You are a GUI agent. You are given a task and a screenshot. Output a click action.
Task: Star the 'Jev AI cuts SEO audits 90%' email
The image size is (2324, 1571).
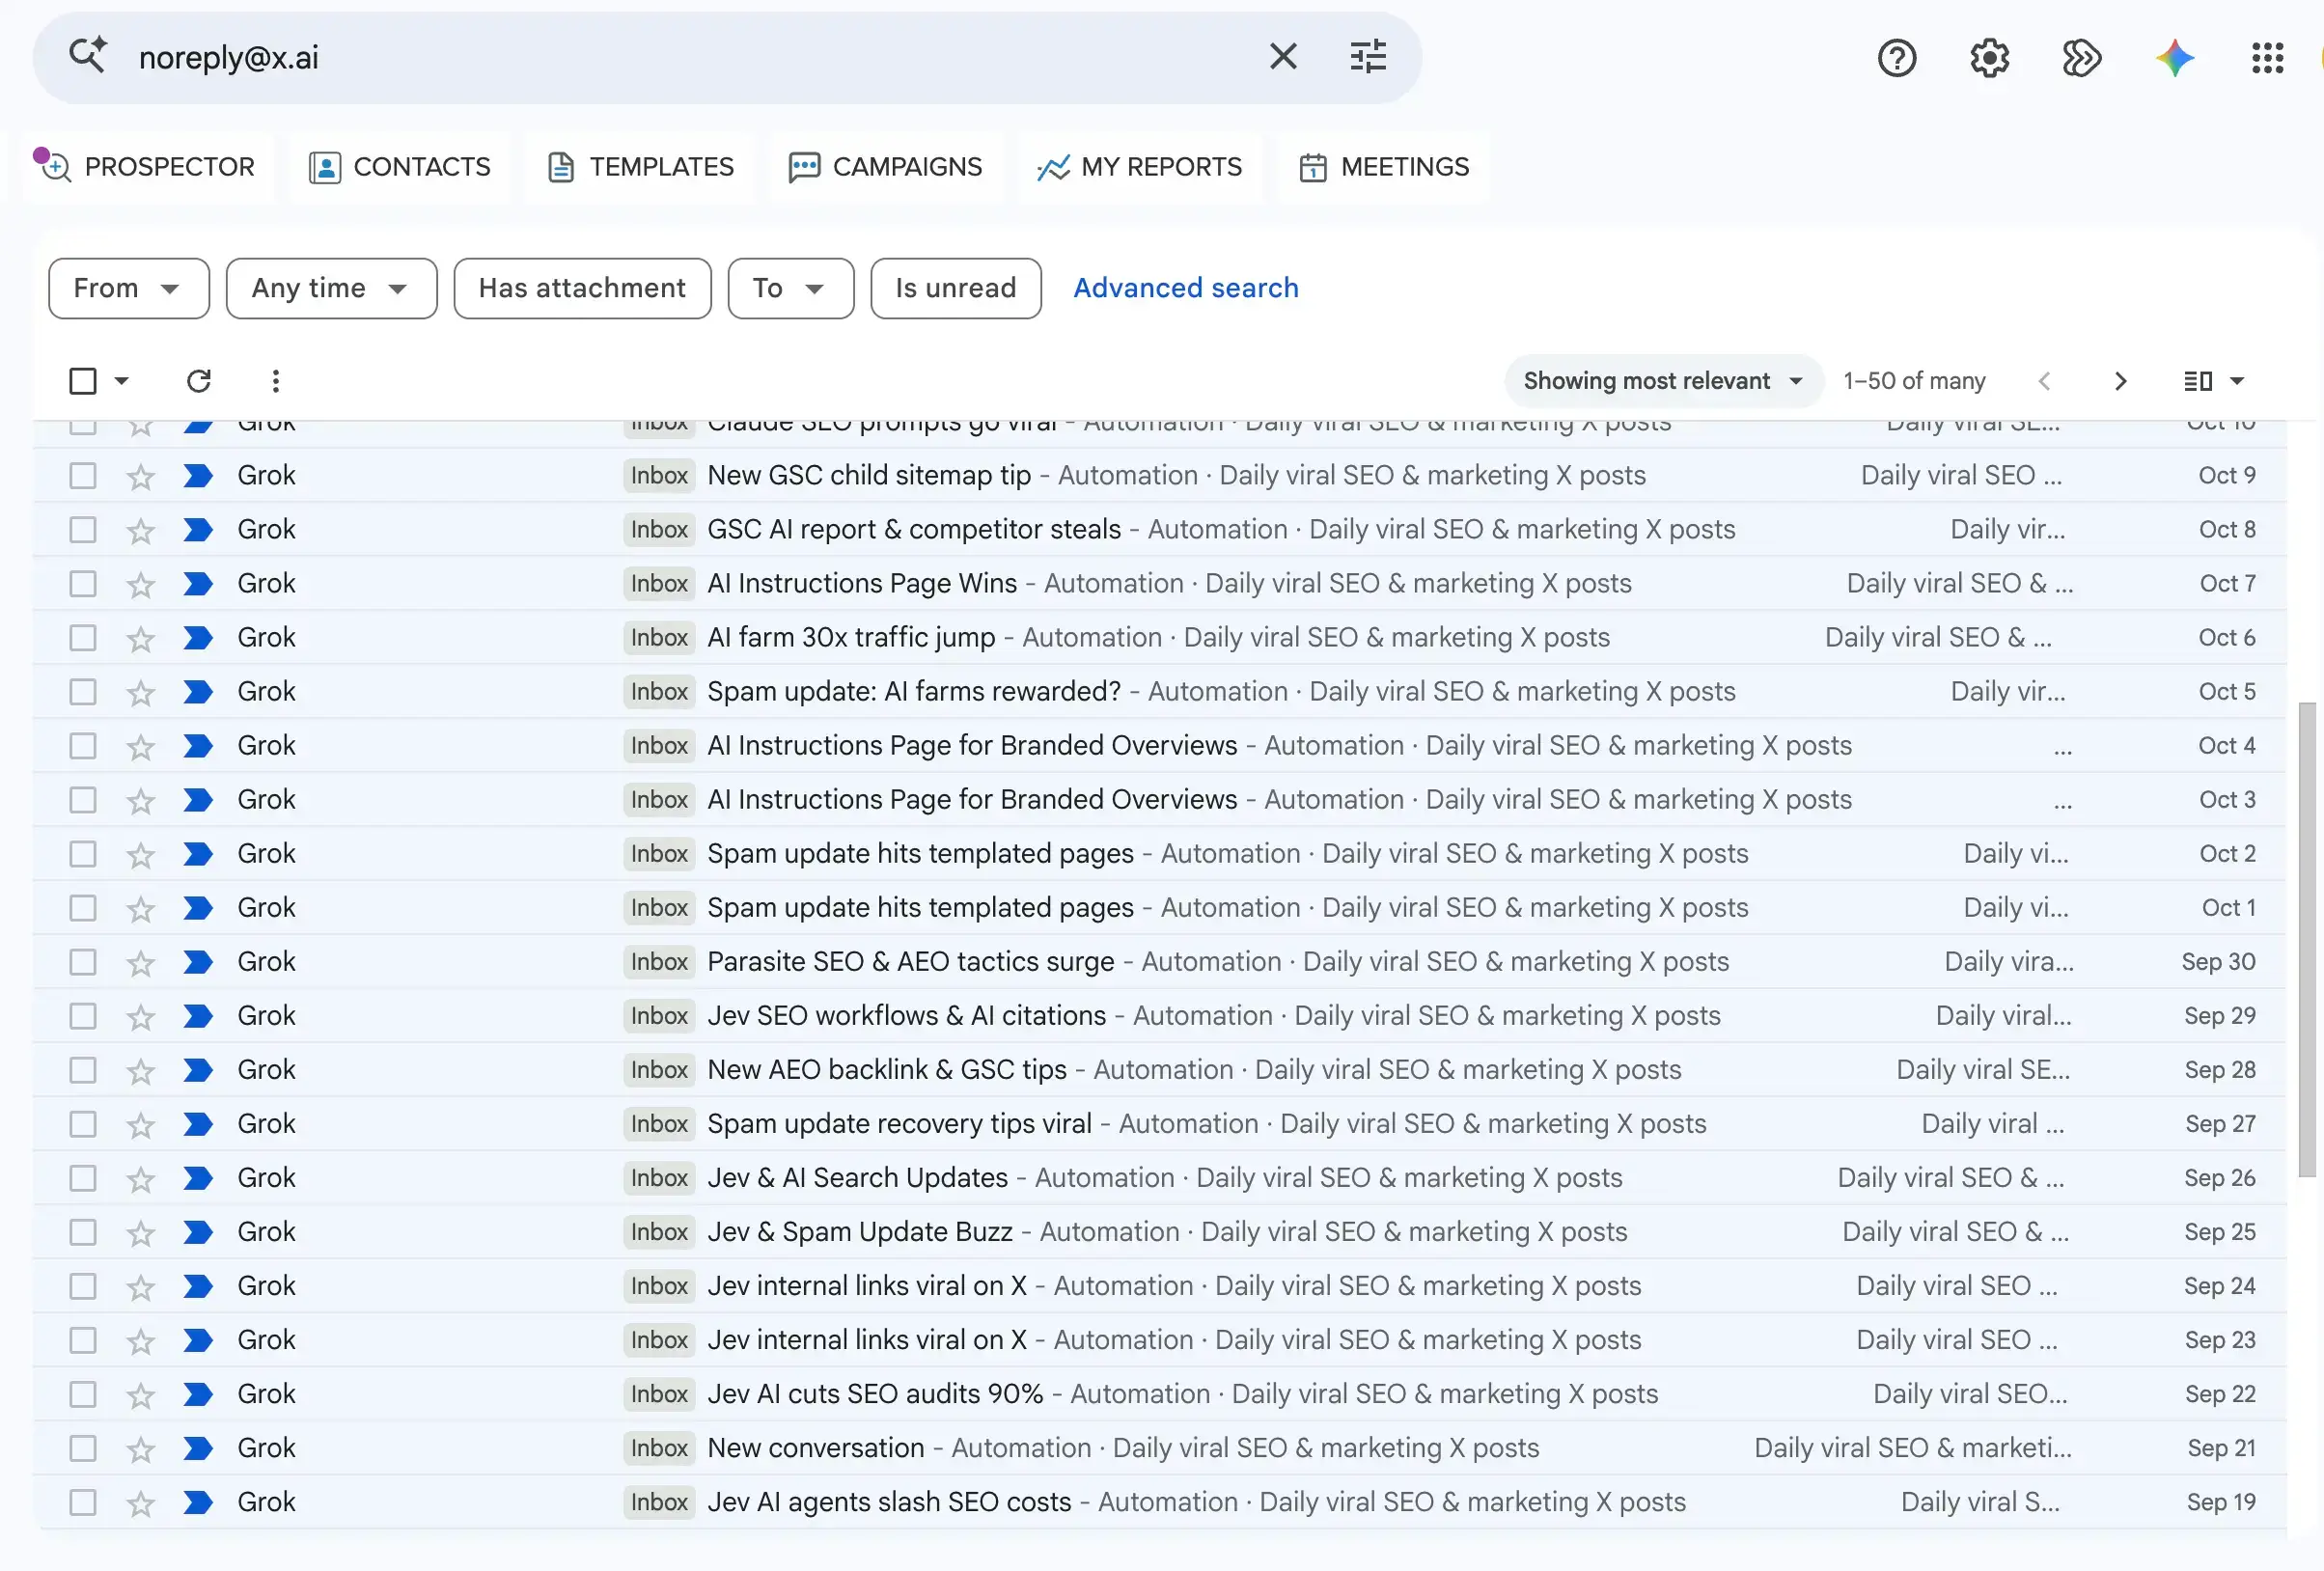click(141, 1394)
